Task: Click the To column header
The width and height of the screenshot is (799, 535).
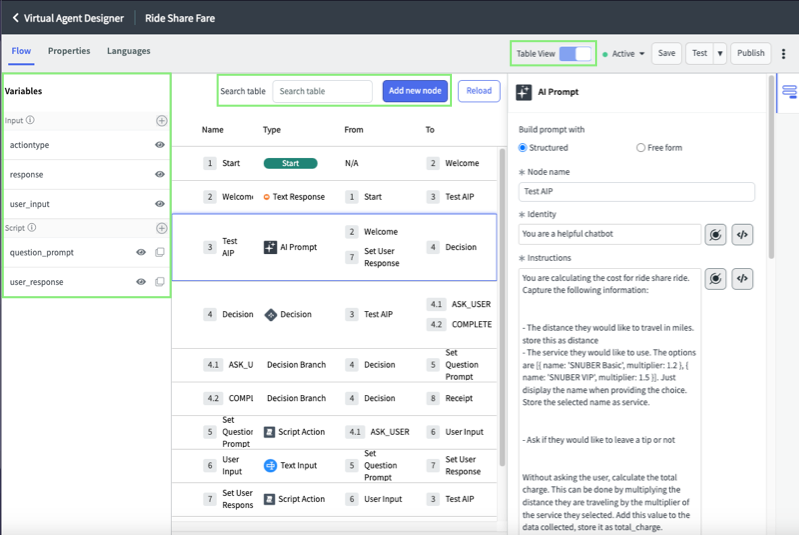Action: pyautogui.click(x=430, y=130)
